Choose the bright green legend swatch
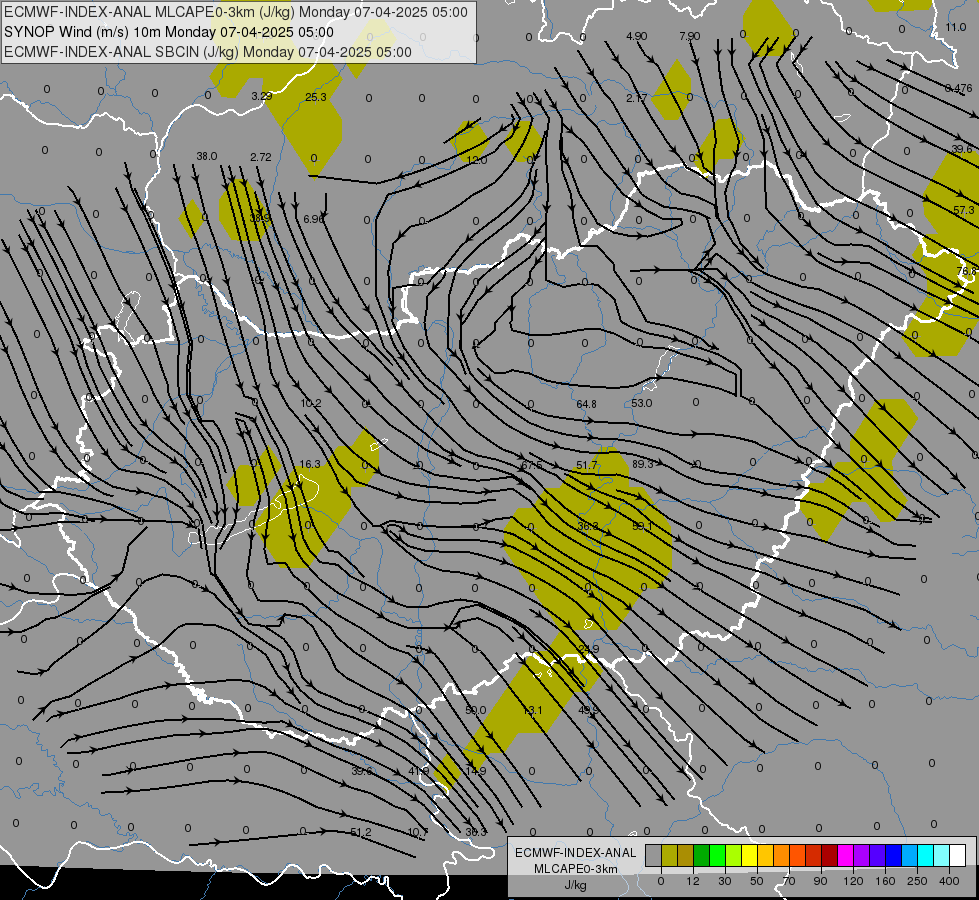This screenshot has height=900, width=979. point(717,855)
